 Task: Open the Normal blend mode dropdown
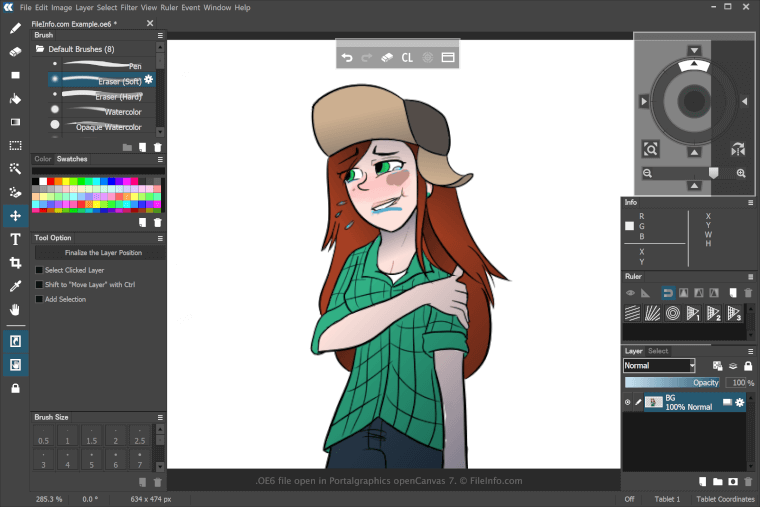tap(659, 366)
